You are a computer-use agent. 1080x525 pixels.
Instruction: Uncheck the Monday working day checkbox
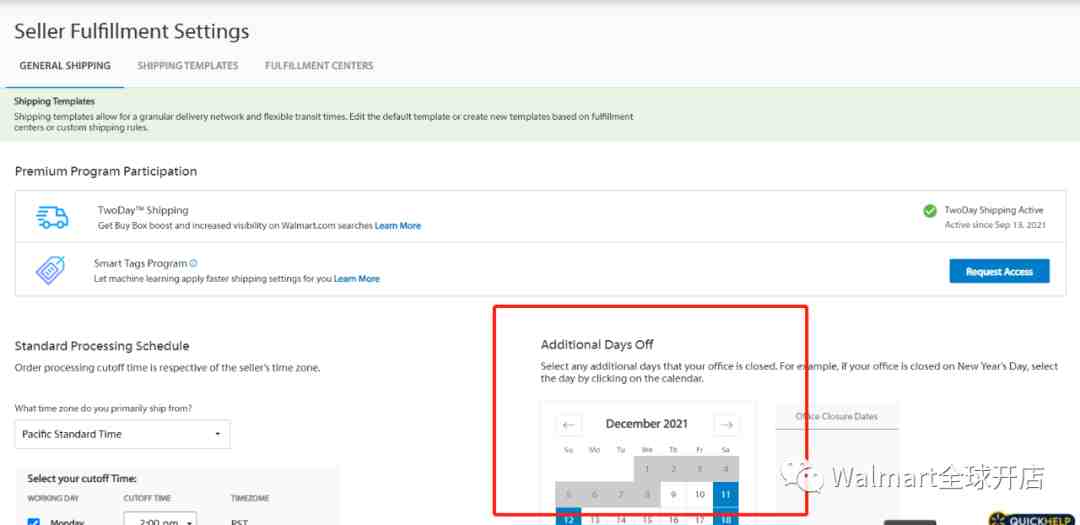pyautogui.click(x=34, y=522)
